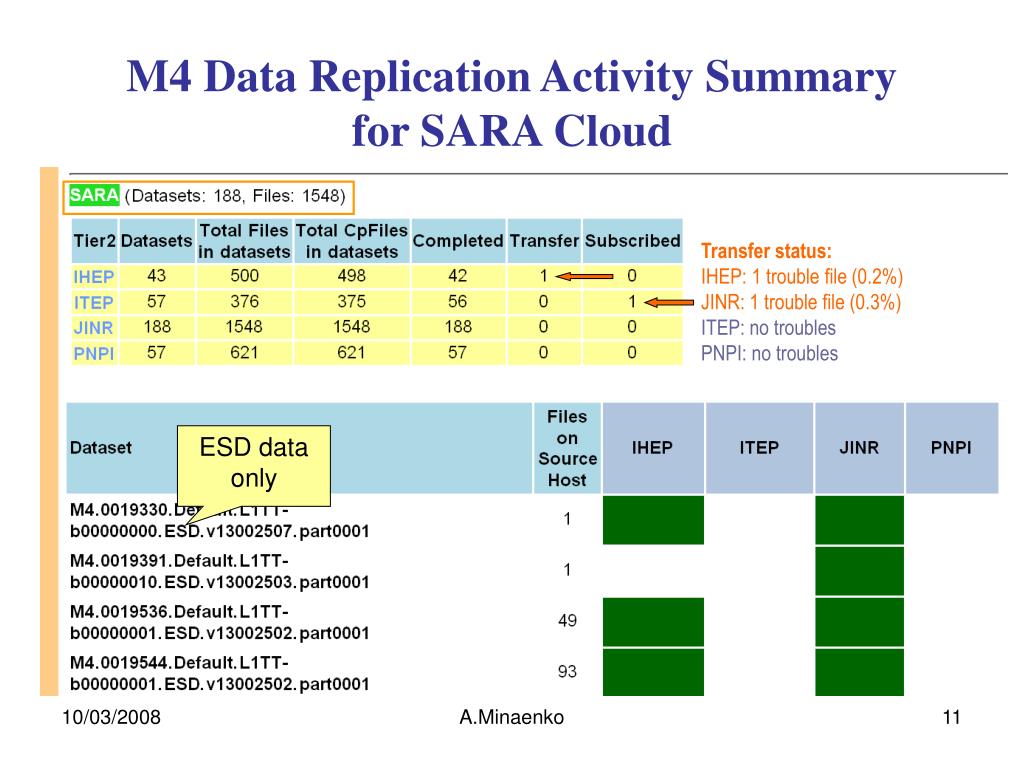1024x768 pixels.
Task: Click the IHEP CpFiles value 498
Action: point(351,276)
